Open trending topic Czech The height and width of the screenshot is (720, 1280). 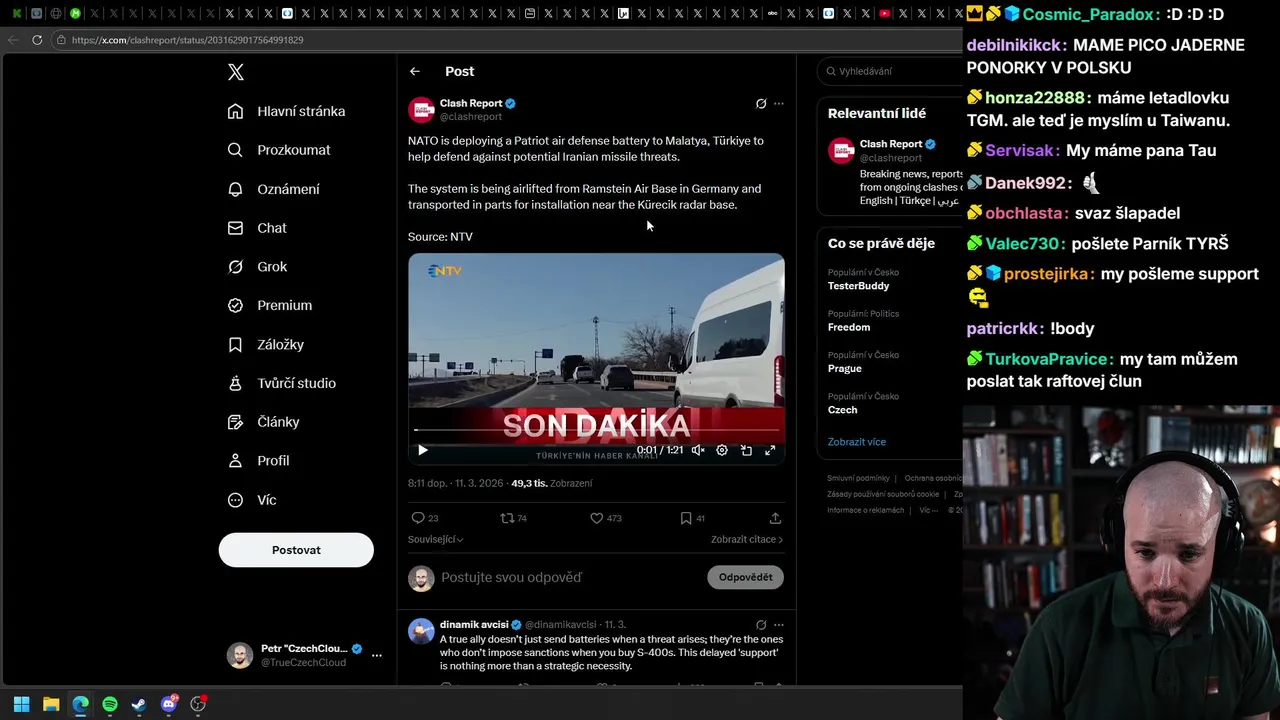click(842, 410)
